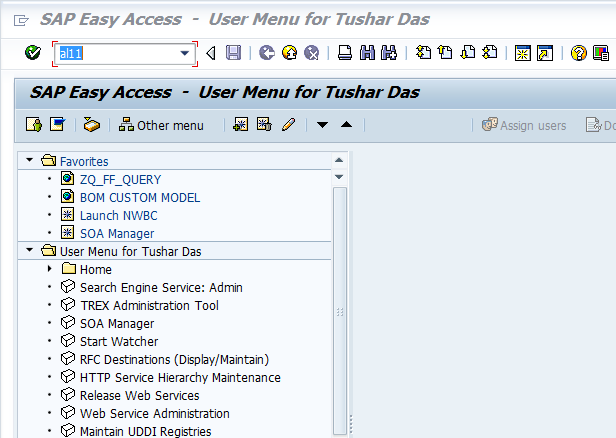
Task: Click the Print icon
Action: click(345, 53)
